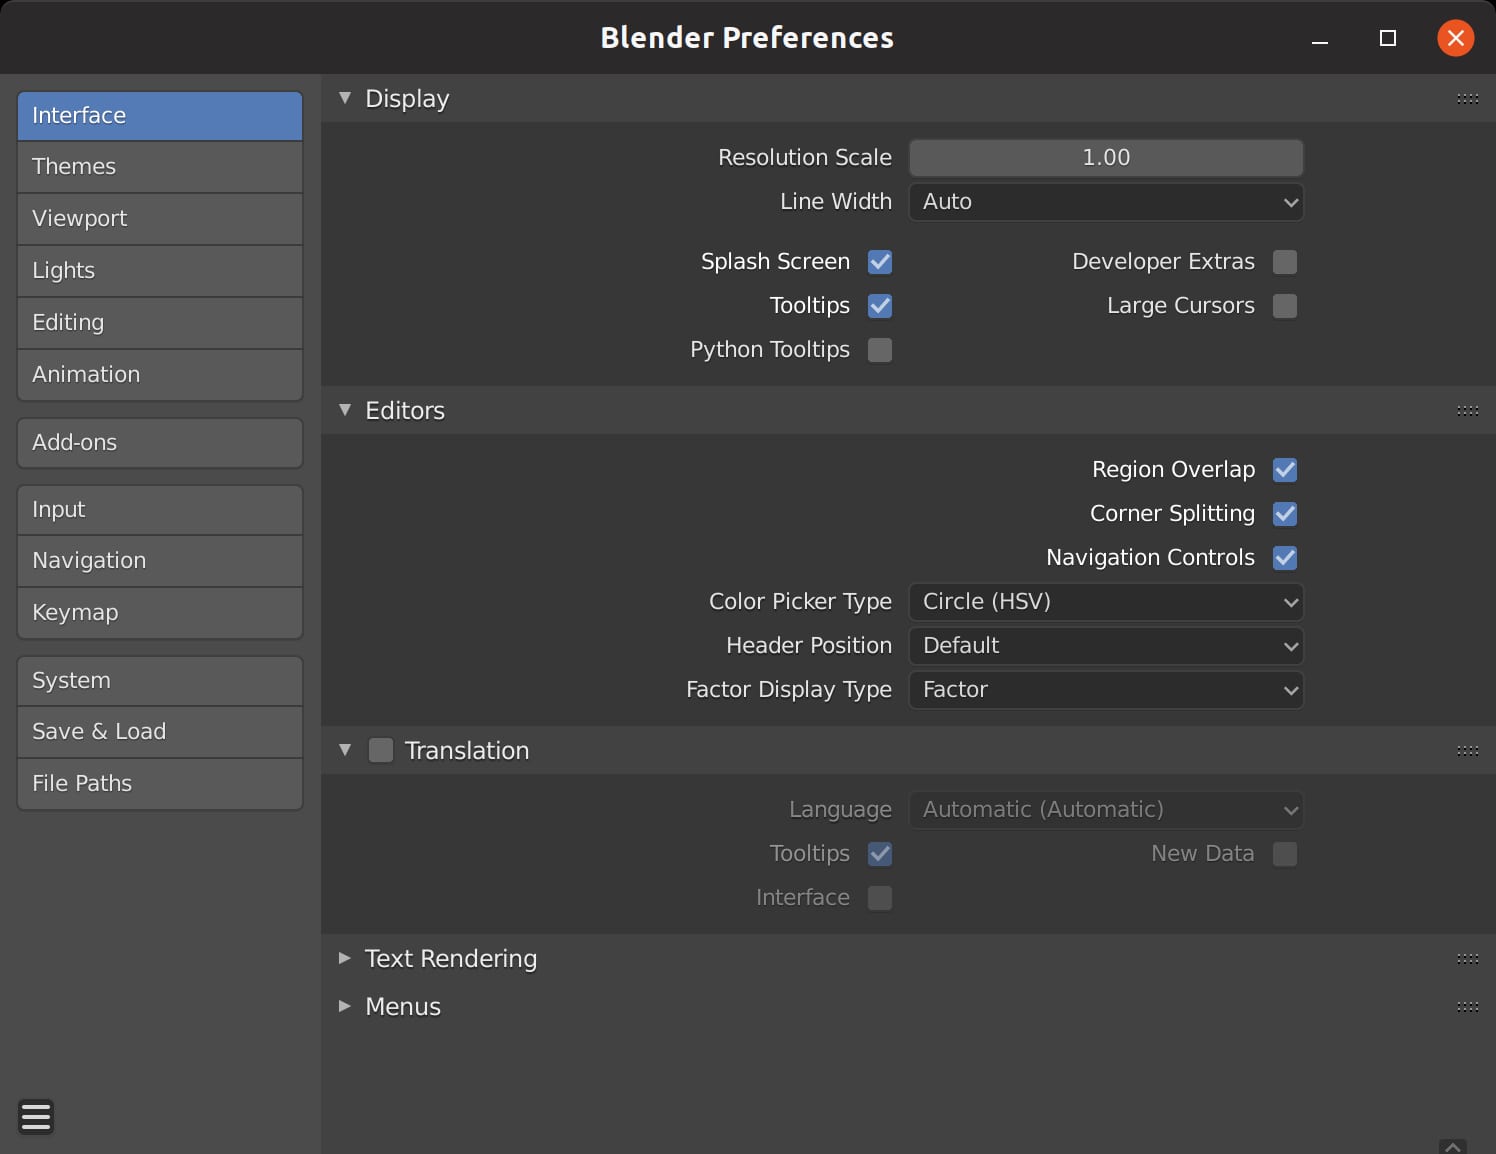Toggle Tooltips in the Display panel
This screenshot has width=1496, height=1154.
tap(880, 306)
